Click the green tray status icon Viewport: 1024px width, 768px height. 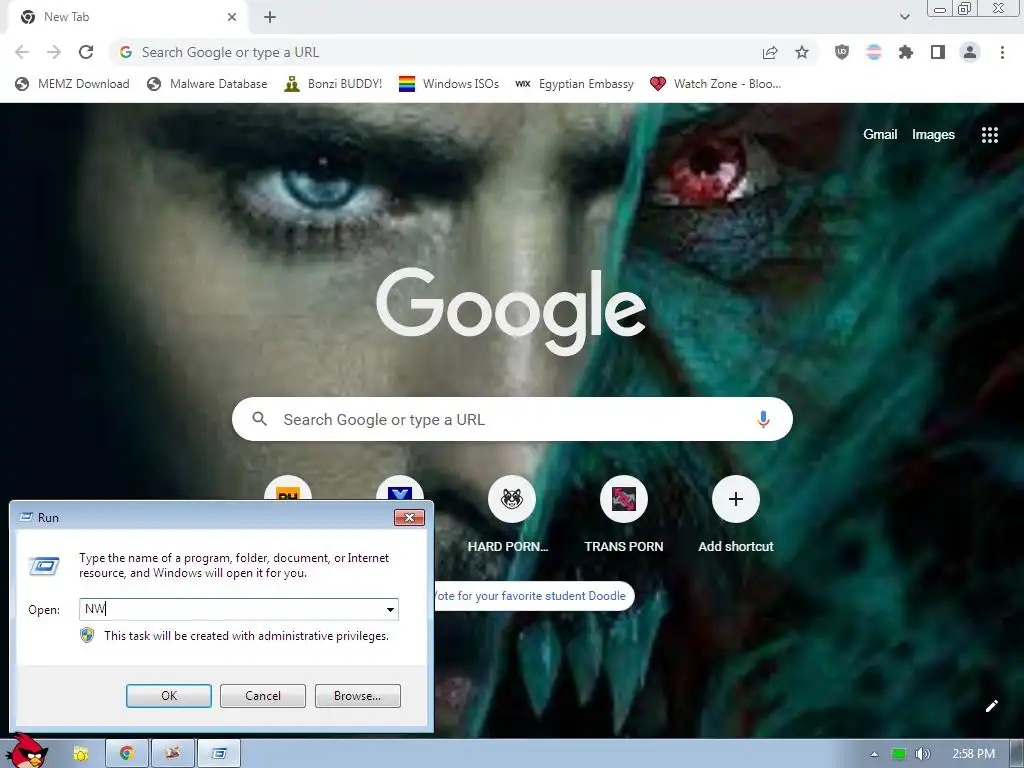click(899, 754)
